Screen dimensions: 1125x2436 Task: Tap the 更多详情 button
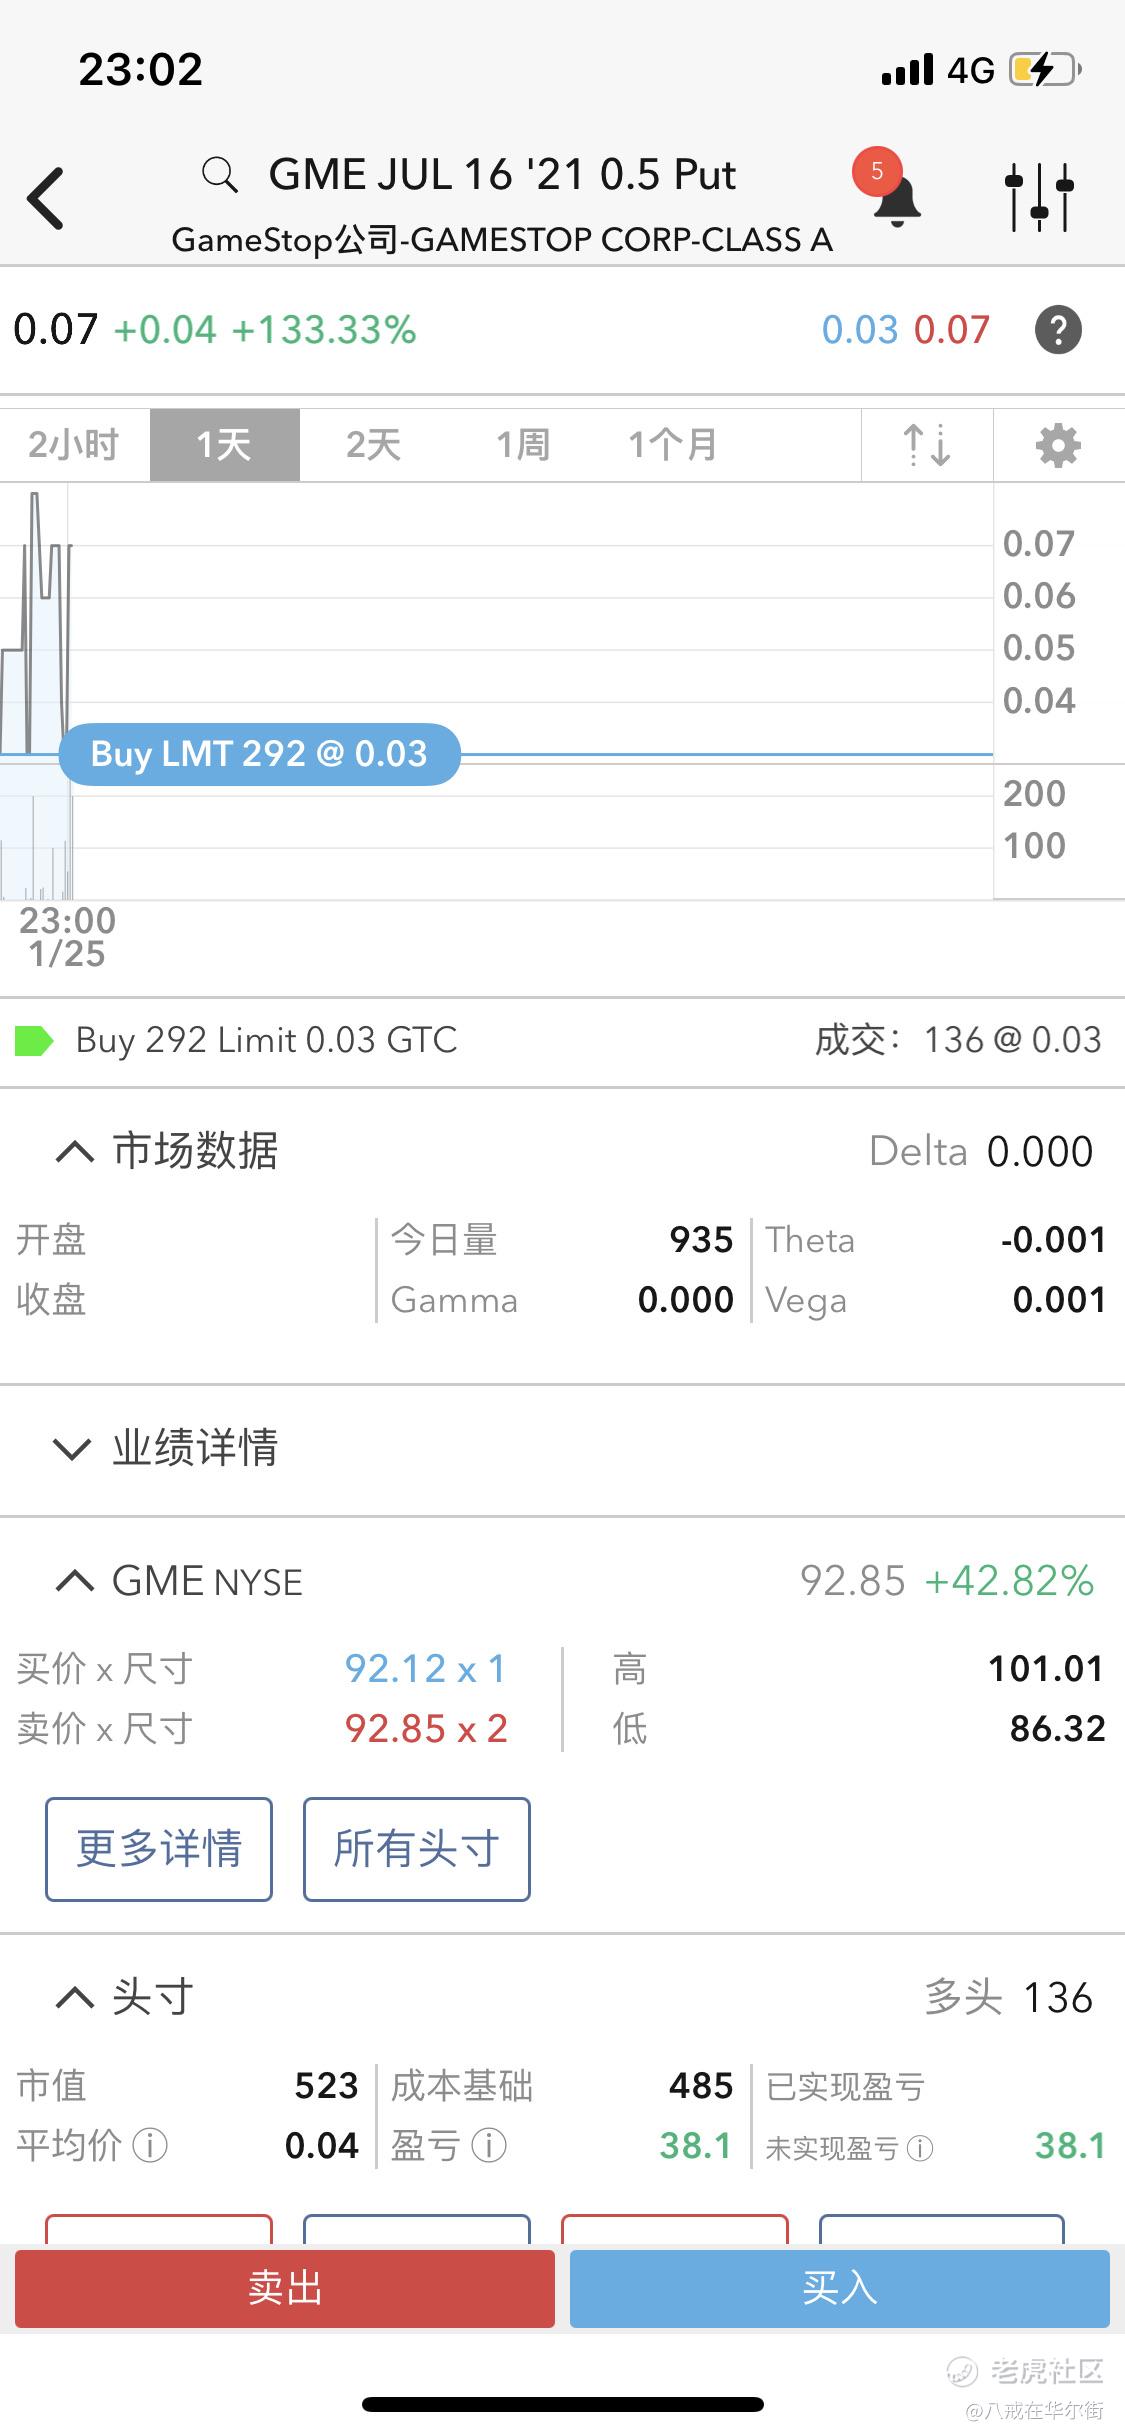pyautogui.click(x=159, y=1849)
